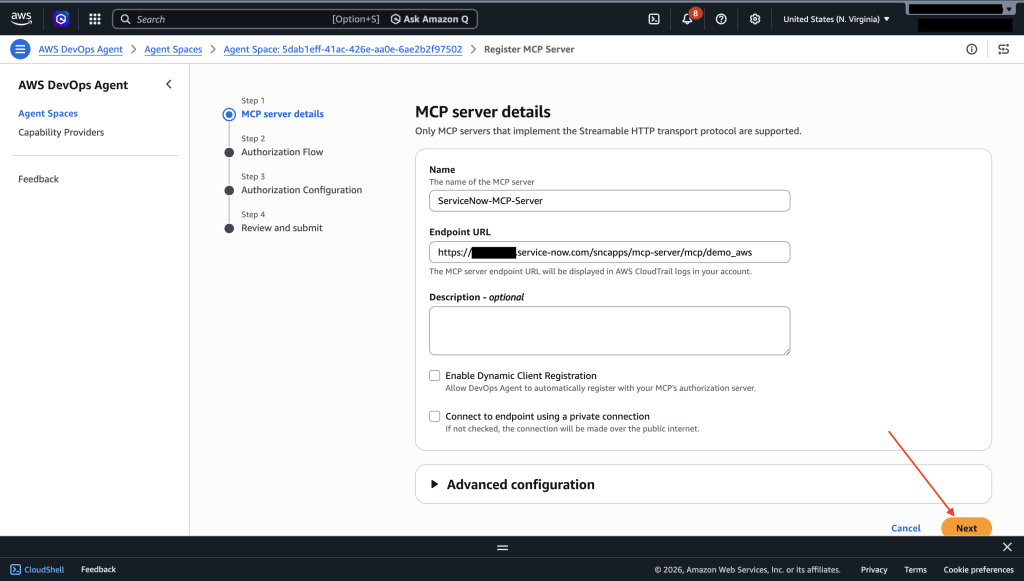This screenshot has height=581, width=1024.
Task: Click Feedback in the footer
Action: (98, 569)
